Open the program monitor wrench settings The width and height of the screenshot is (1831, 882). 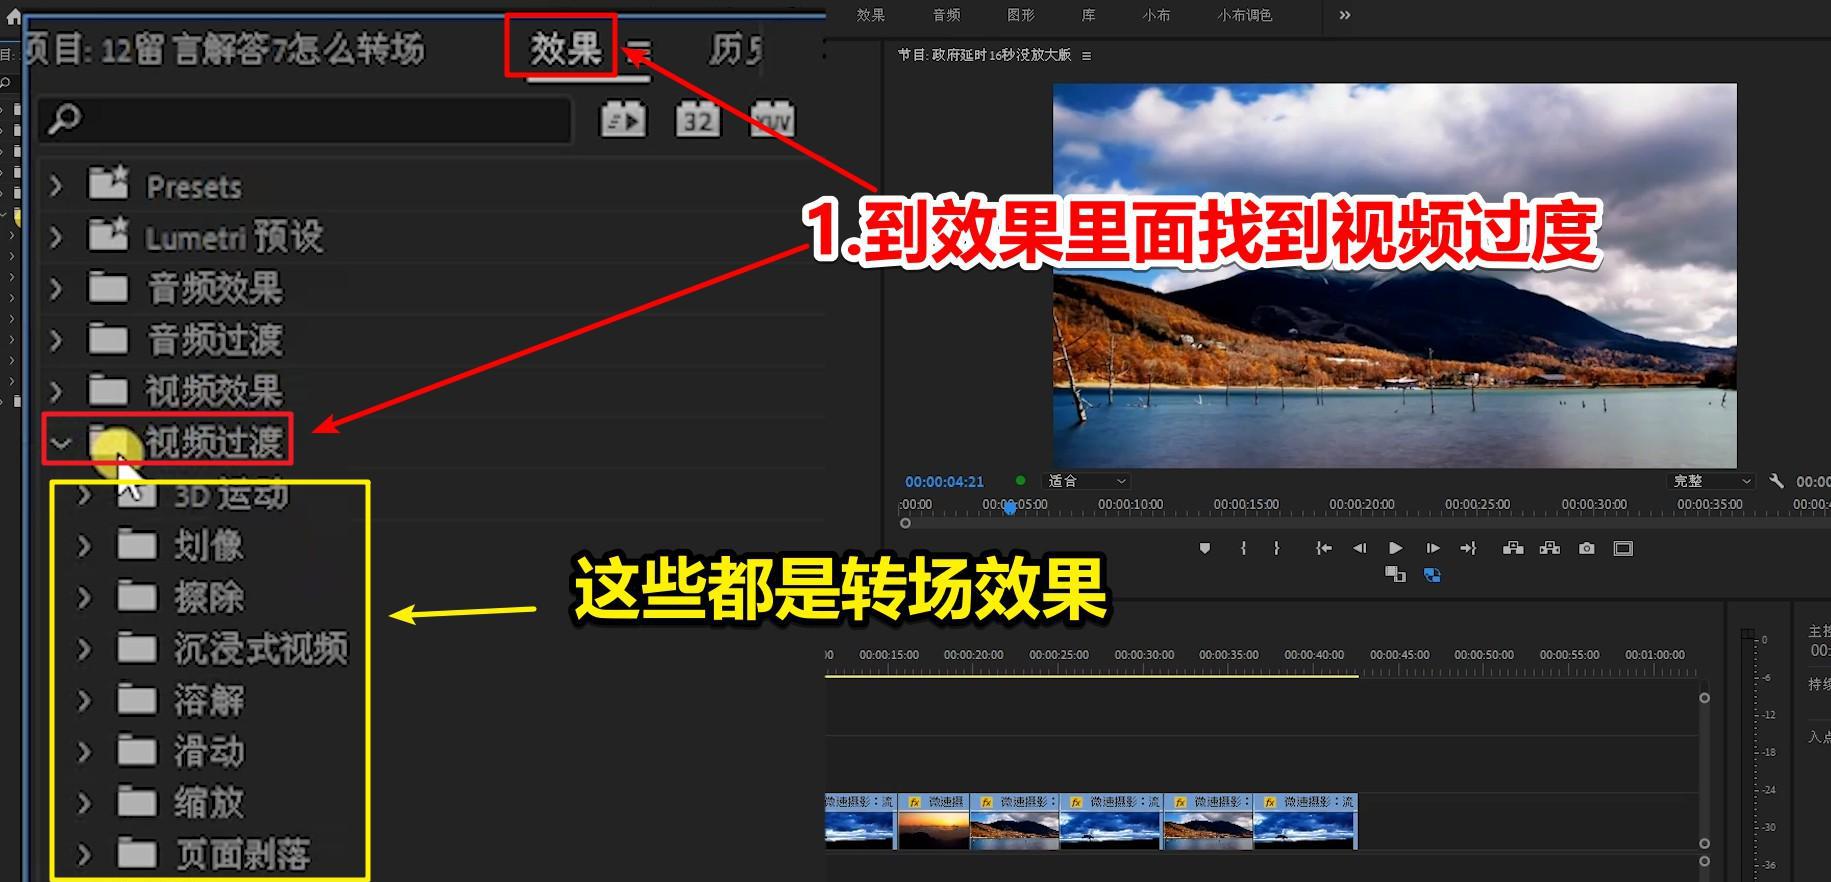[1776, 481]
